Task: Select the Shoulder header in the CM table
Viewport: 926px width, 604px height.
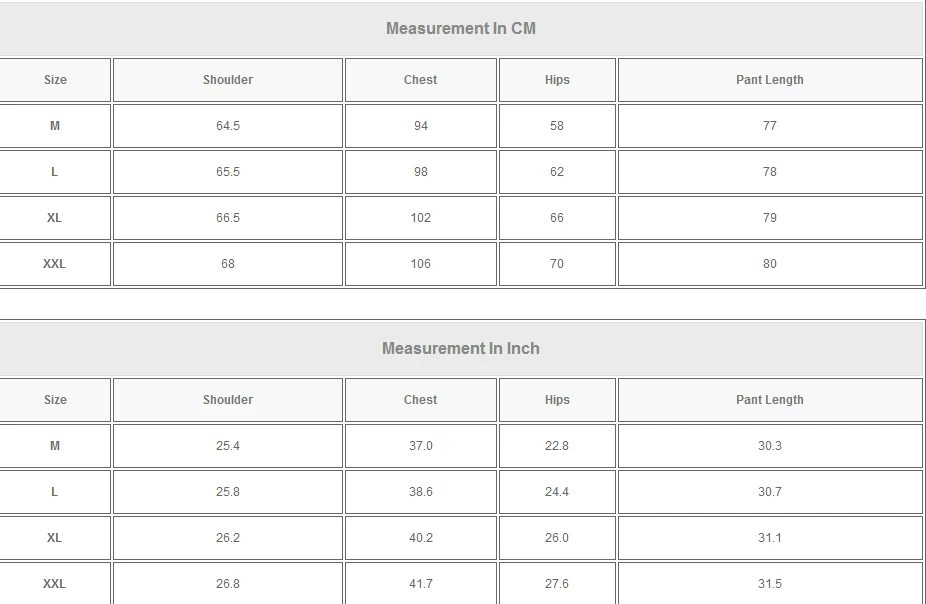Action: [x=228, y=80]
